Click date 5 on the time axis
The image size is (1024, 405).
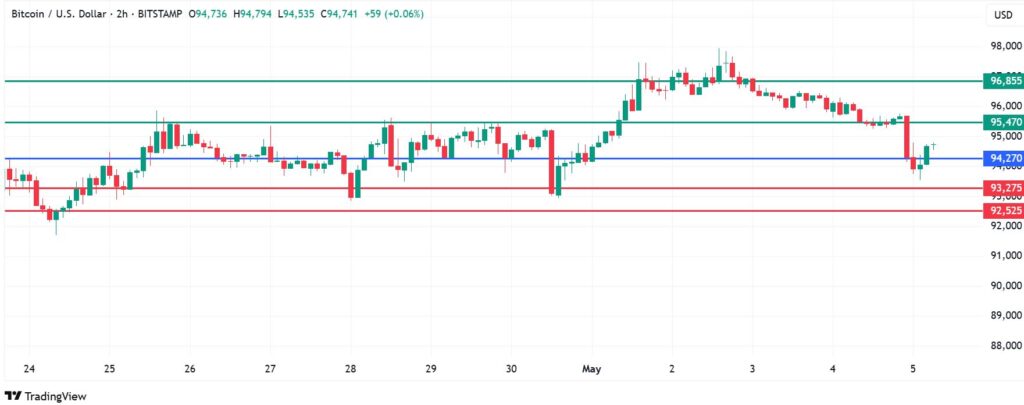coord(914,368)
